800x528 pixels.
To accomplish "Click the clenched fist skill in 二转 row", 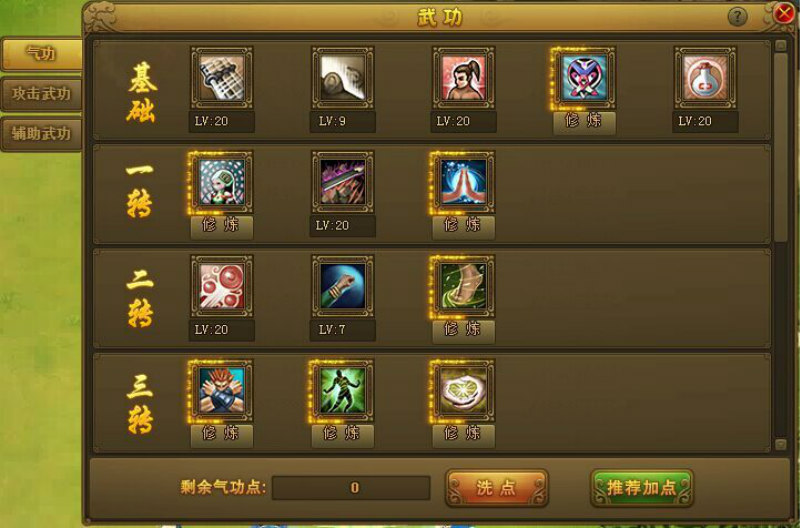I will (342, 286).
